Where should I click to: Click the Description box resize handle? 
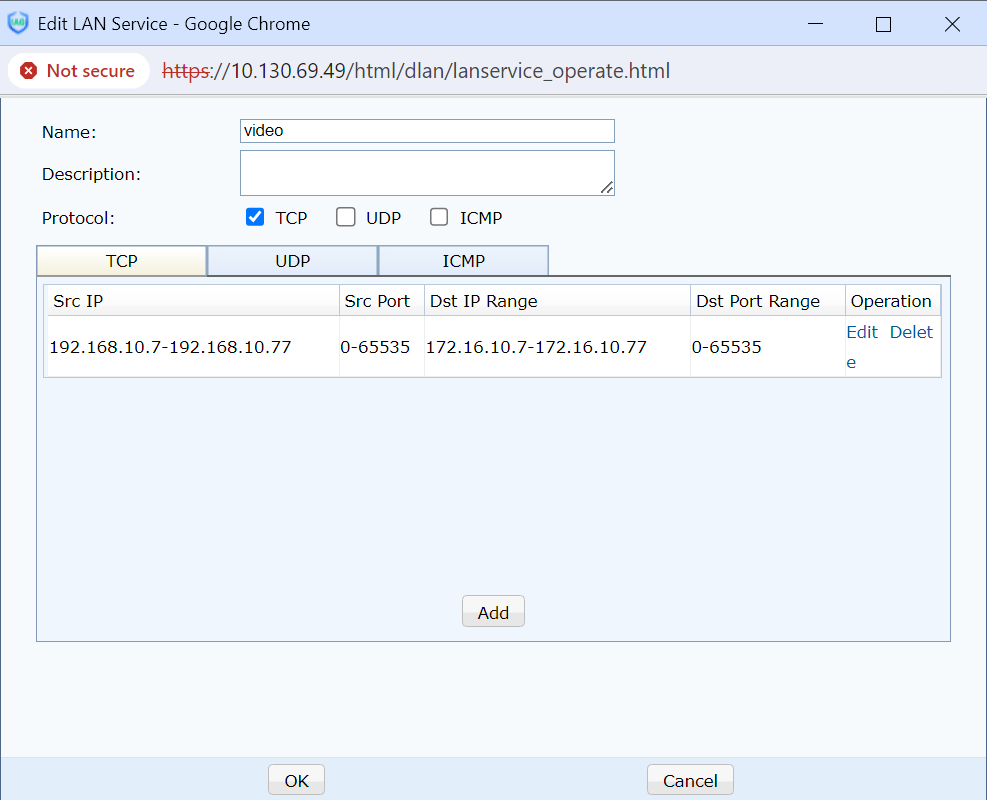[607, 188]
